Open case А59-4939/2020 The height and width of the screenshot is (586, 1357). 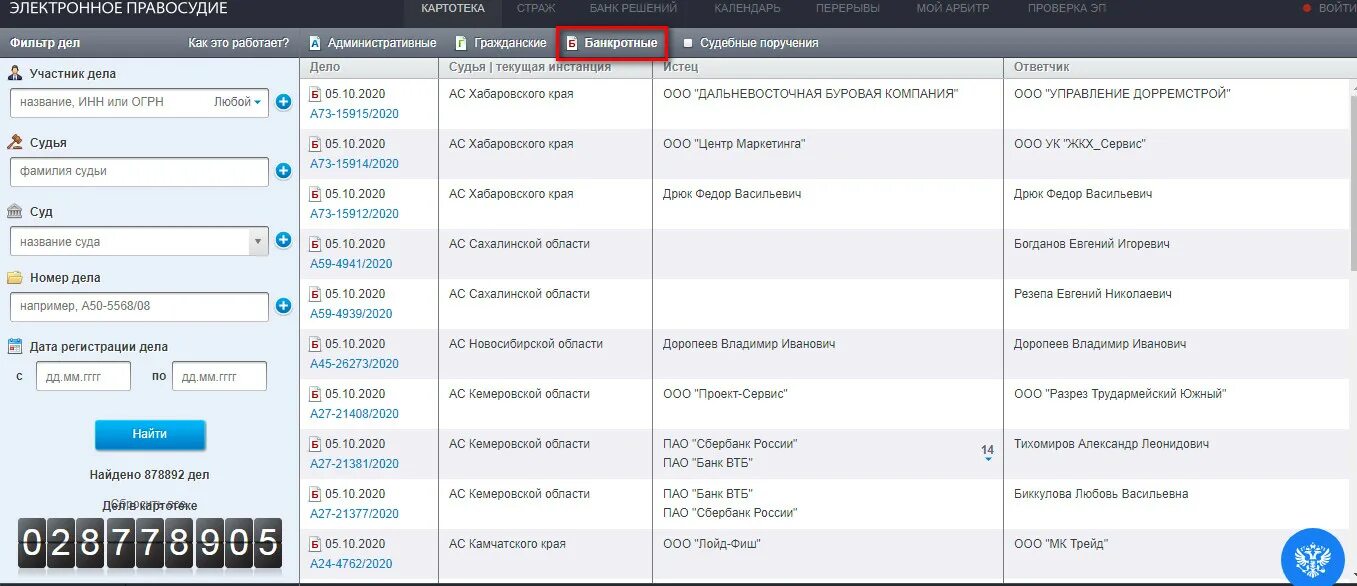tap(351, 314)
